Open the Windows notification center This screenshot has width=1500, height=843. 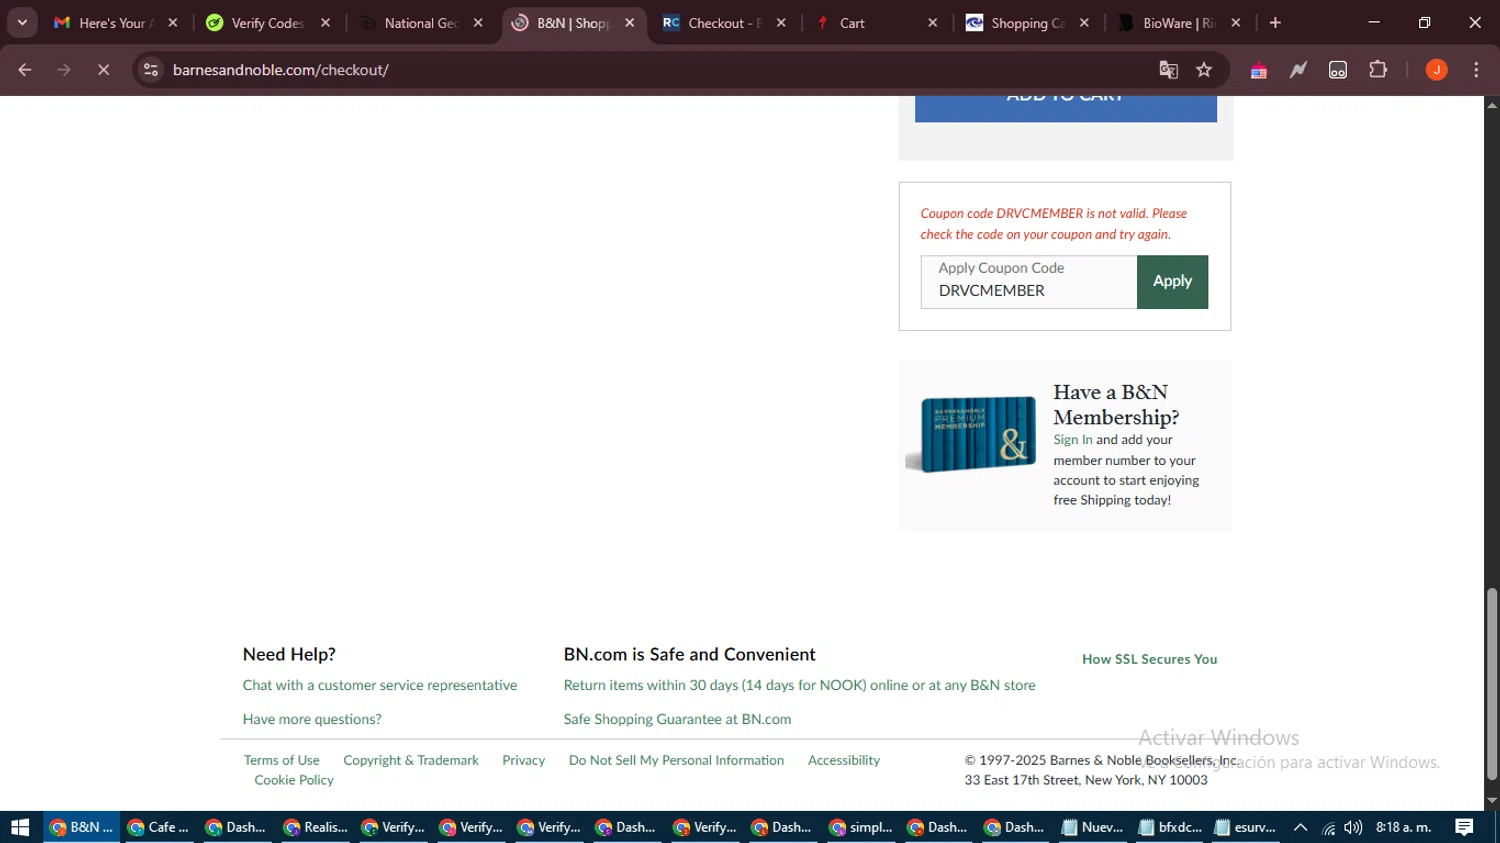(1464, 827)
